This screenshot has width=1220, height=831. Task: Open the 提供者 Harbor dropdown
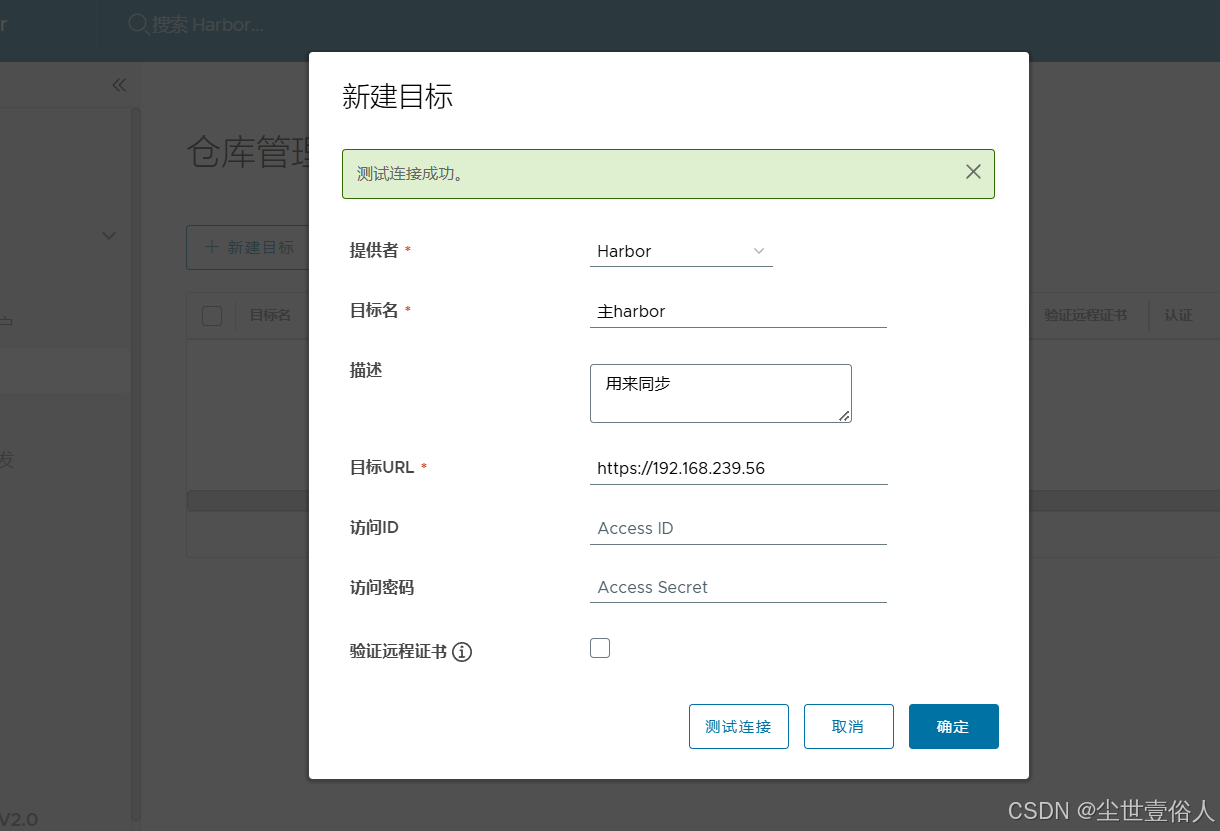tap(681, 251)
